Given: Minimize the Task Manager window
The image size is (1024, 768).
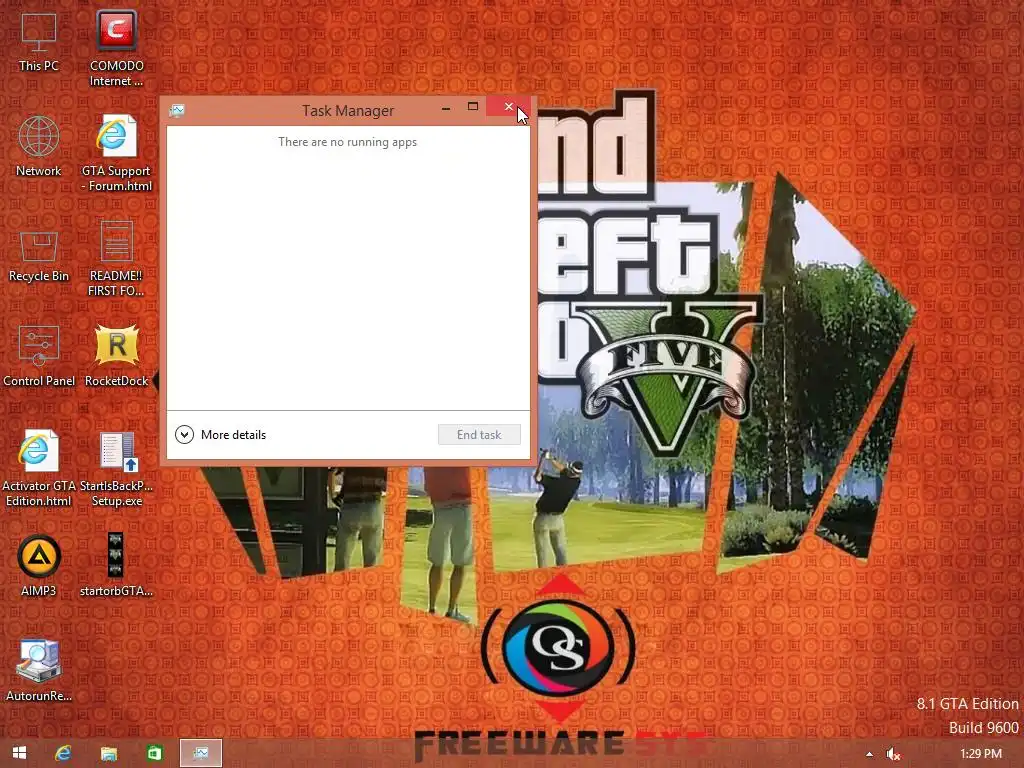Looking at the screenshot, I should (446, 108).
